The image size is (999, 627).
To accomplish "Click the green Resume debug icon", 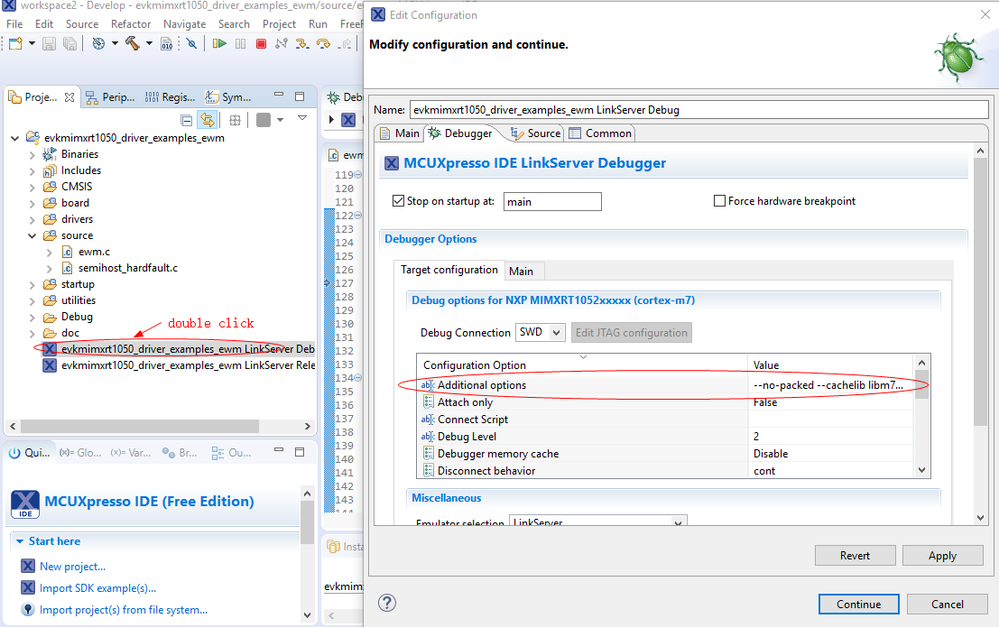I will [219, 43].
